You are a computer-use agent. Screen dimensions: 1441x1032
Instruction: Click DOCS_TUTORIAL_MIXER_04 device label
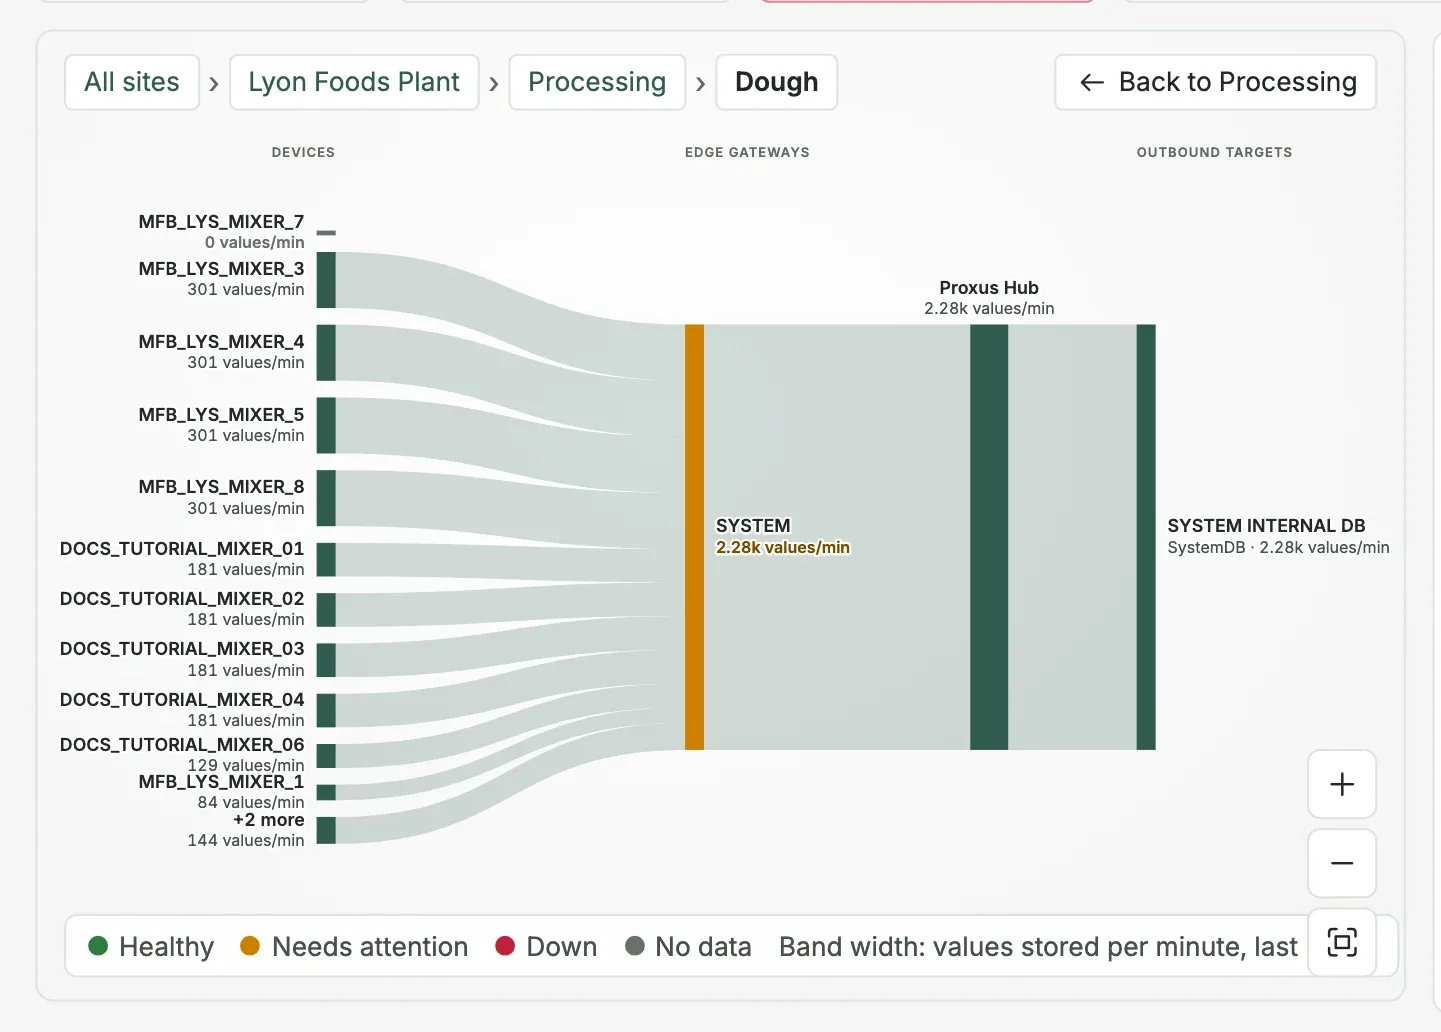pyautogui.click(x=182, y=700)
